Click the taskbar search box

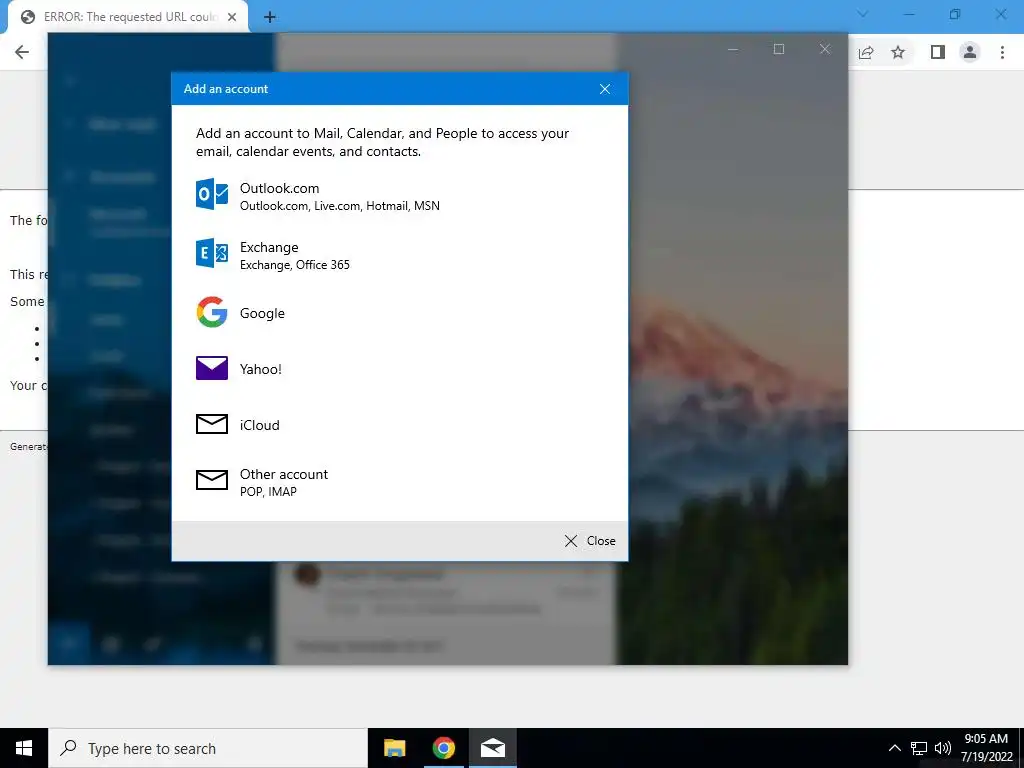pyautogui.click(x=208, y=748)
